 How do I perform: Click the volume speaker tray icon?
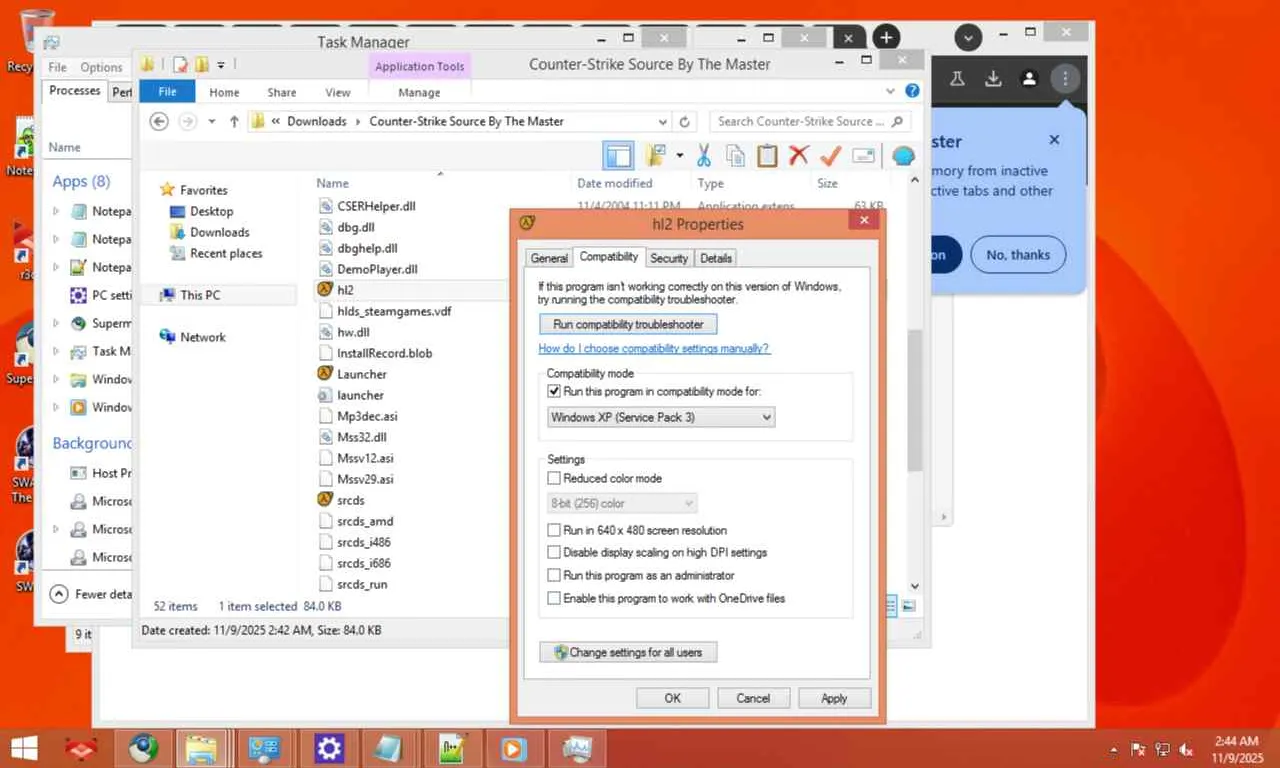pos(1187,749)
